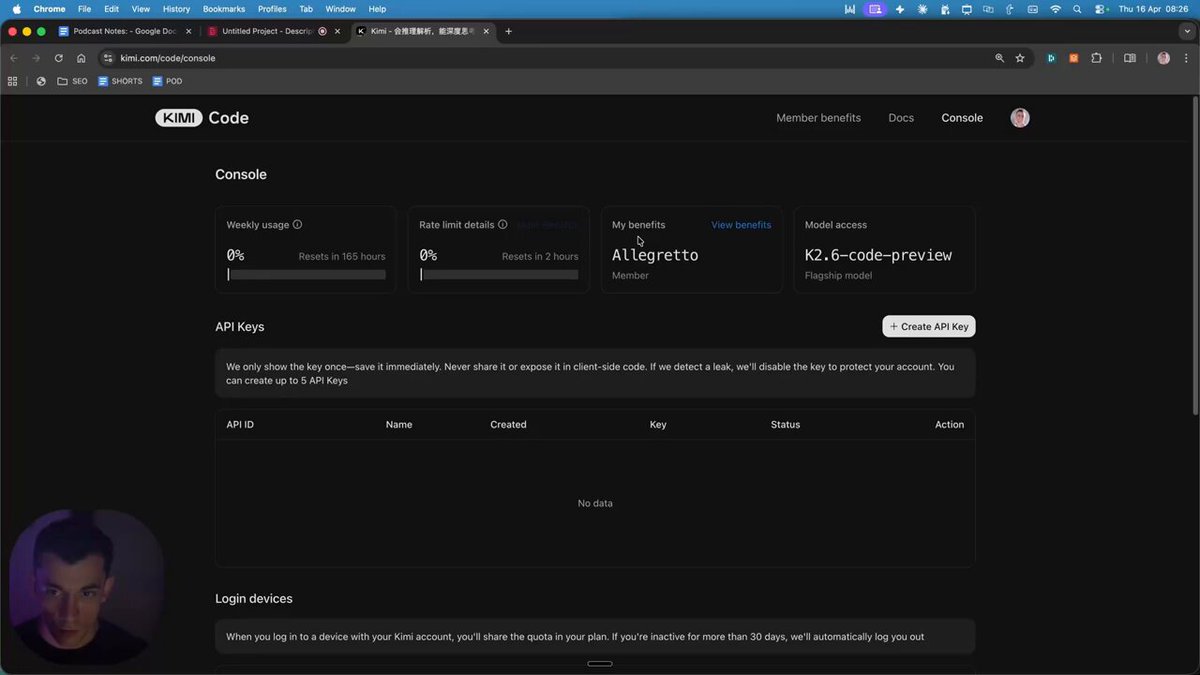Open the user avatar in Kimi header
1200x675 pixels.
pyautogui.click(x=1019, y=118)
